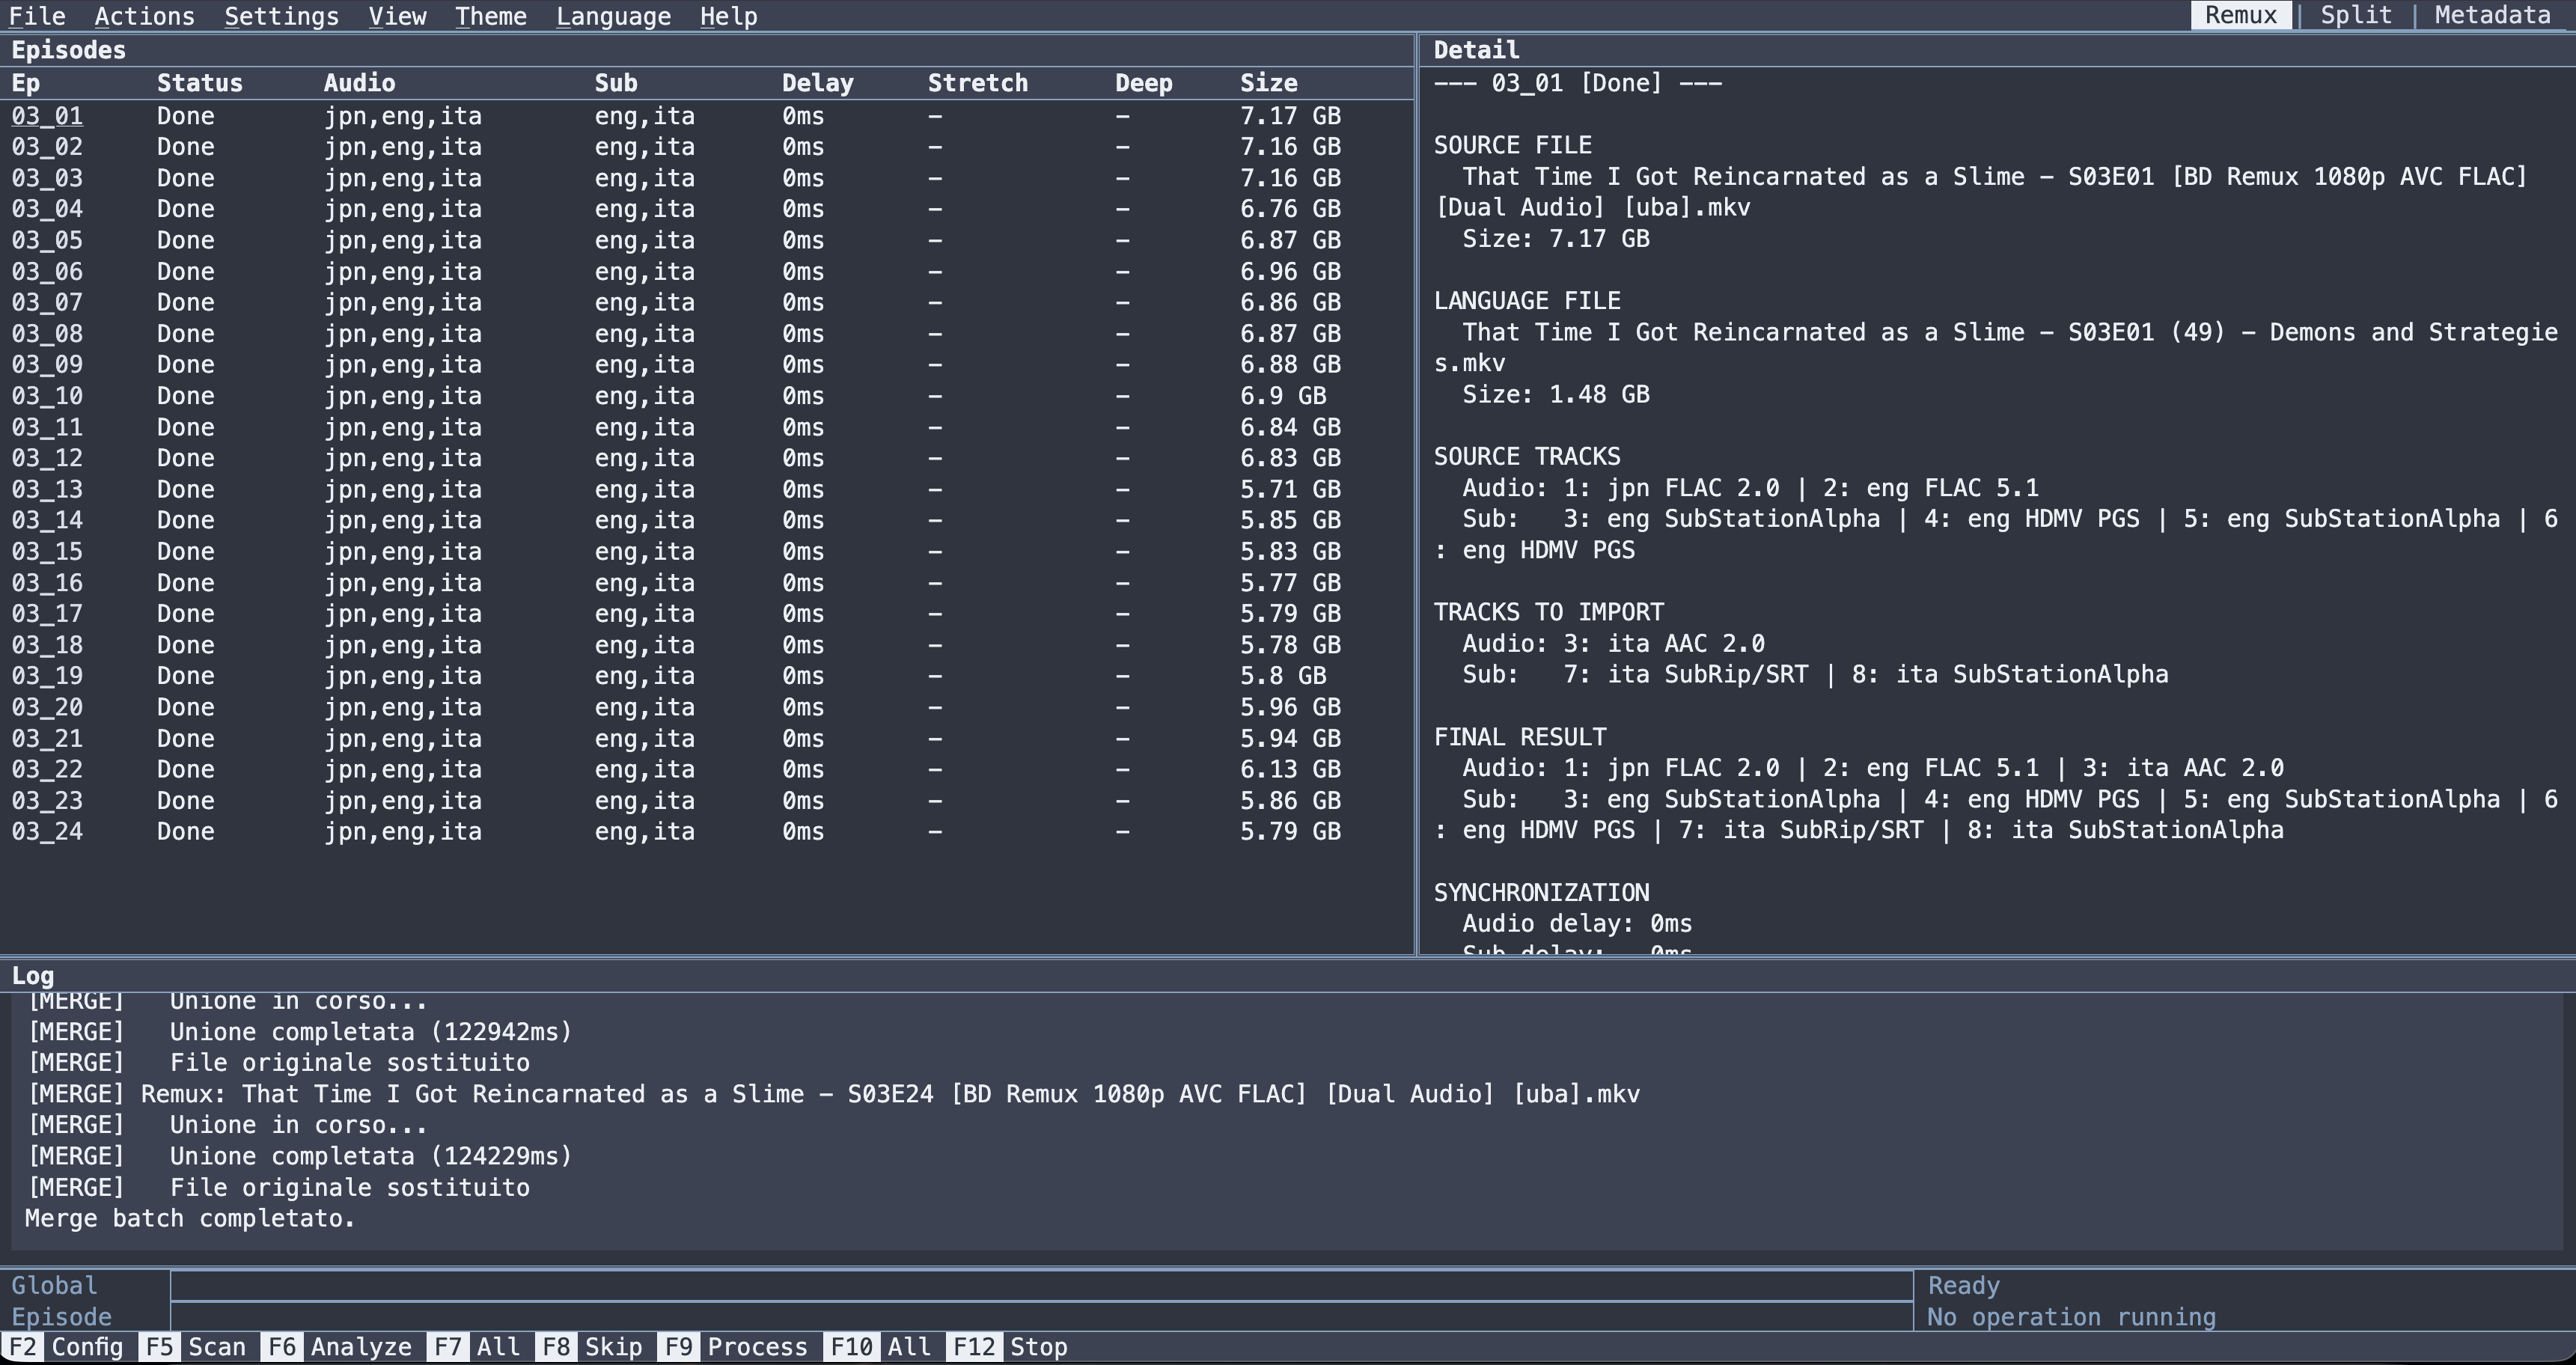Screen dimensions: 2576x1365
Task: Open the Help menu
Action: pos(728,16)
